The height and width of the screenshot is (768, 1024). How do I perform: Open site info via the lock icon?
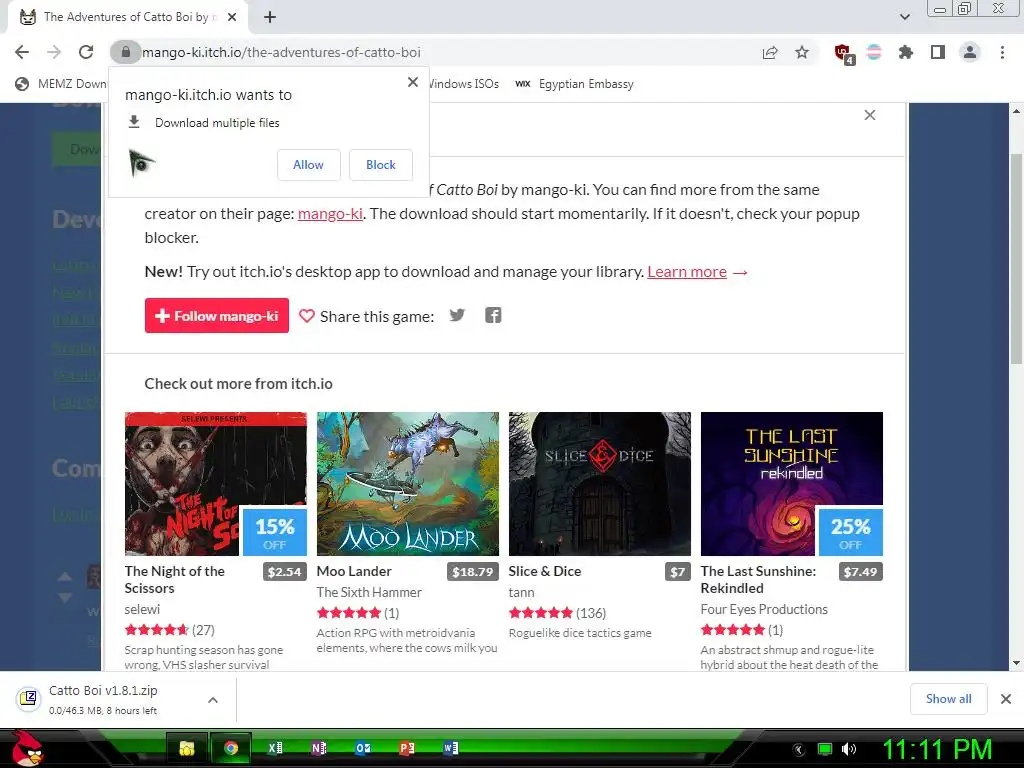125,52
